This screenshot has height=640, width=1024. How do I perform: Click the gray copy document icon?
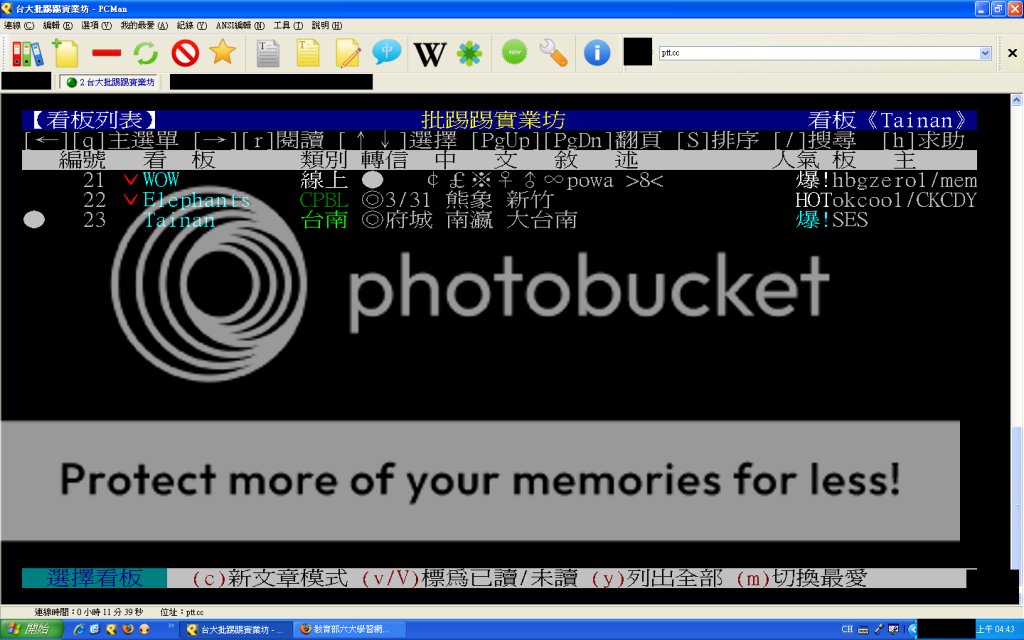click(x=268, y=53)
